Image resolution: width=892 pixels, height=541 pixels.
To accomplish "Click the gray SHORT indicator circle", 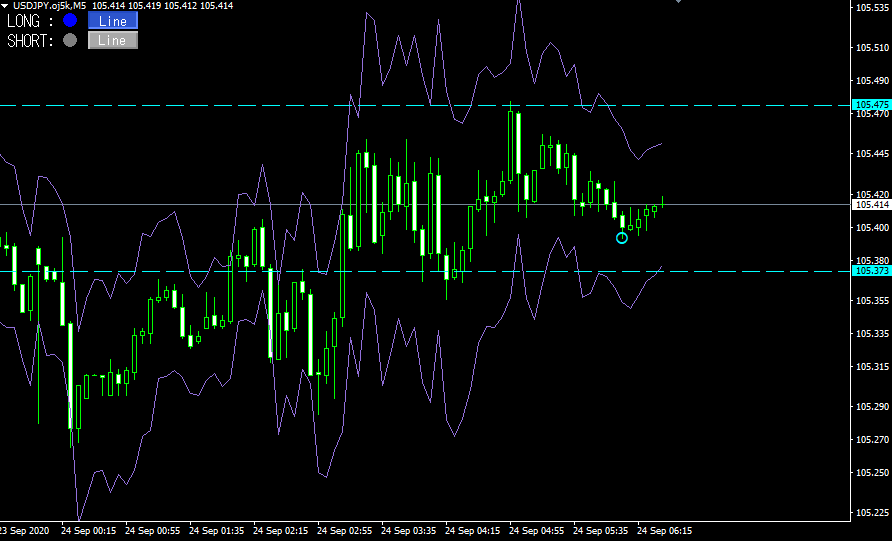I will pos(70,40).
